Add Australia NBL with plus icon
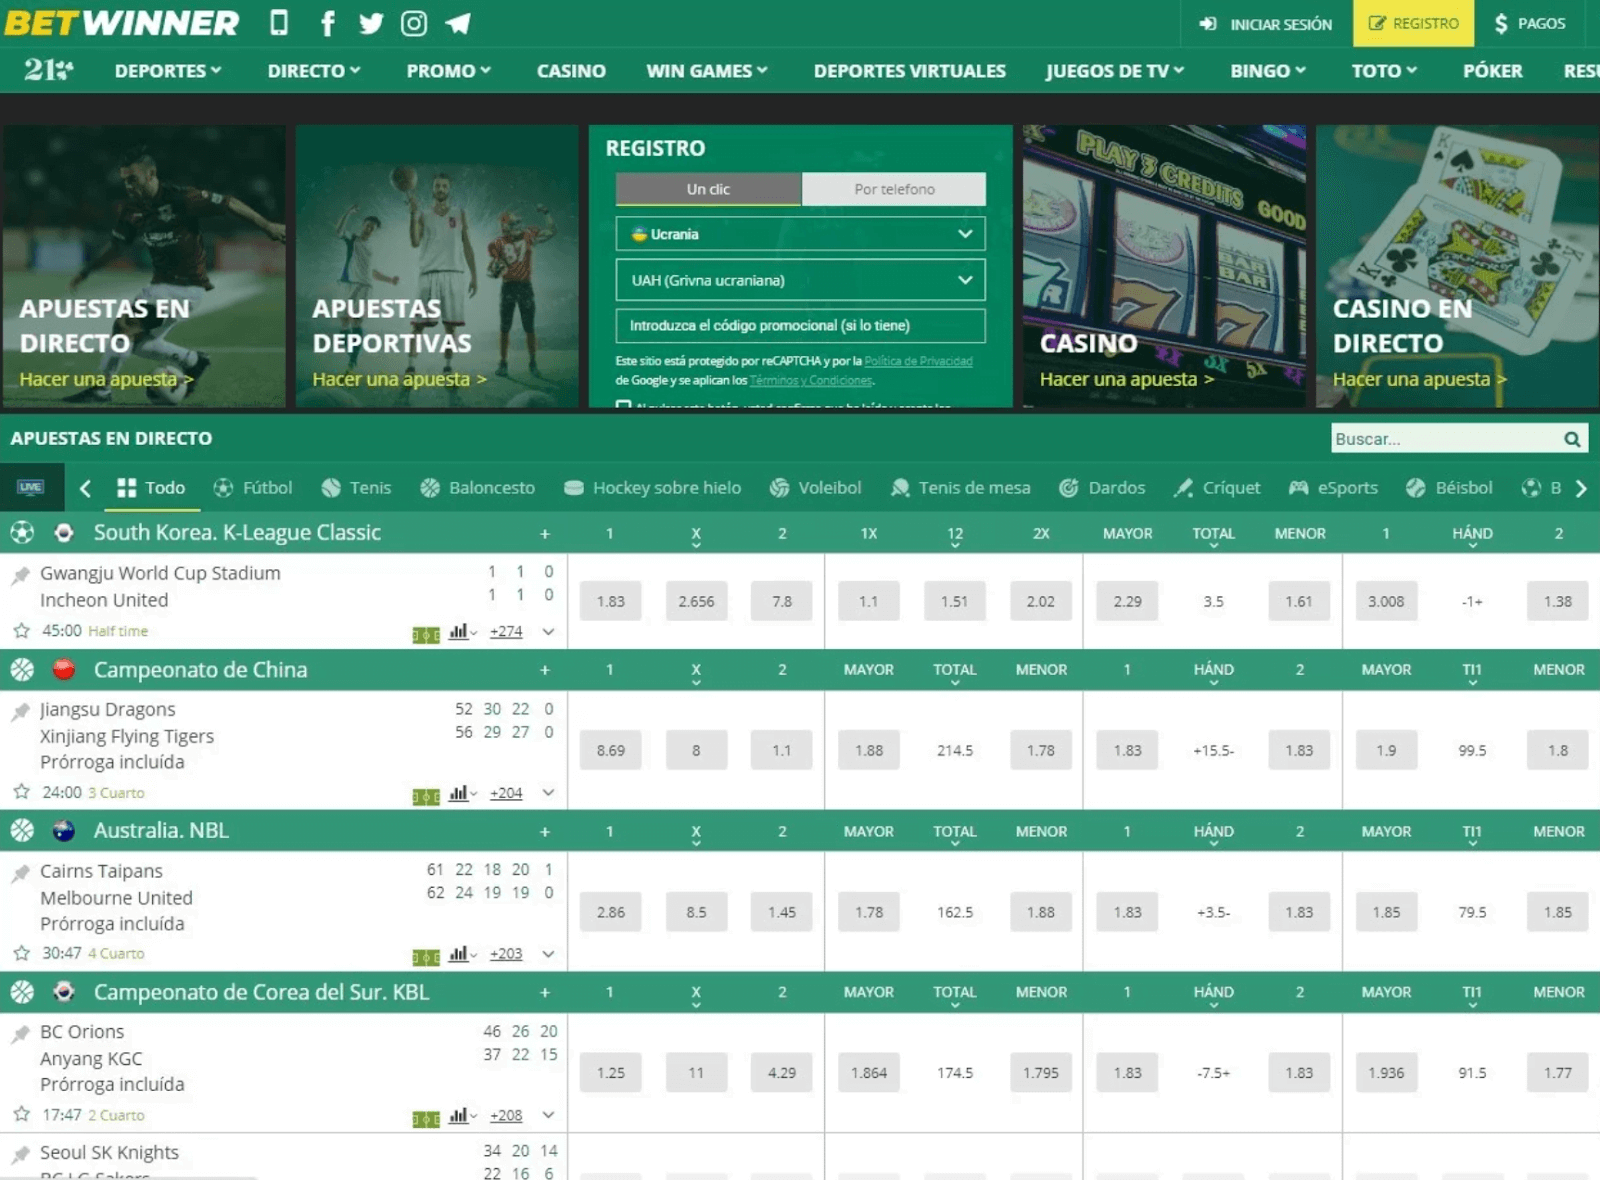The width and height of the screenshot is (1600, 1180). [545, 832]
